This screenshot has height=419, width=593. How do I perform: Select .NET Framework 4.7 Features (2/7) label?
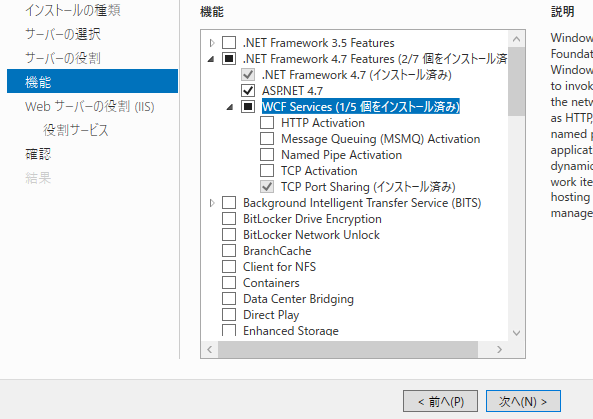[375, 59]
